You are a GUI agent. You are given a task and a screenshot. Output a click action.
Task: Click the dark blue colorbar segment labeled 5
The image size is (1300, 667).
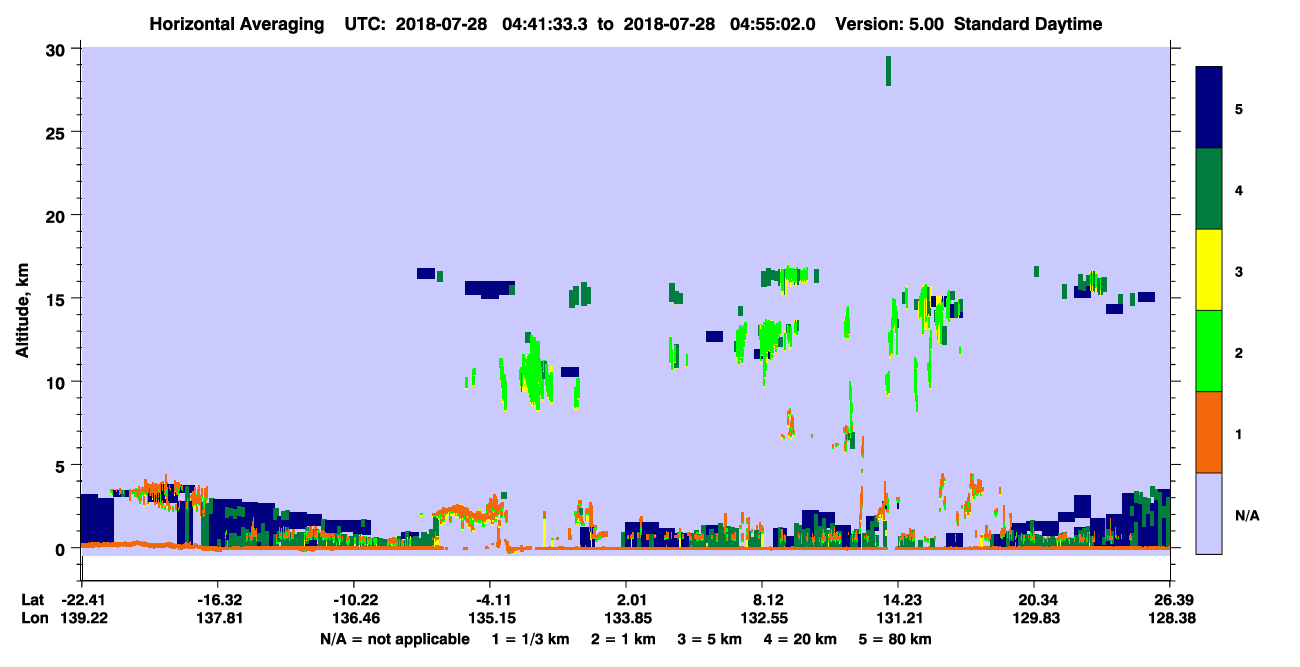(1209, 108)
